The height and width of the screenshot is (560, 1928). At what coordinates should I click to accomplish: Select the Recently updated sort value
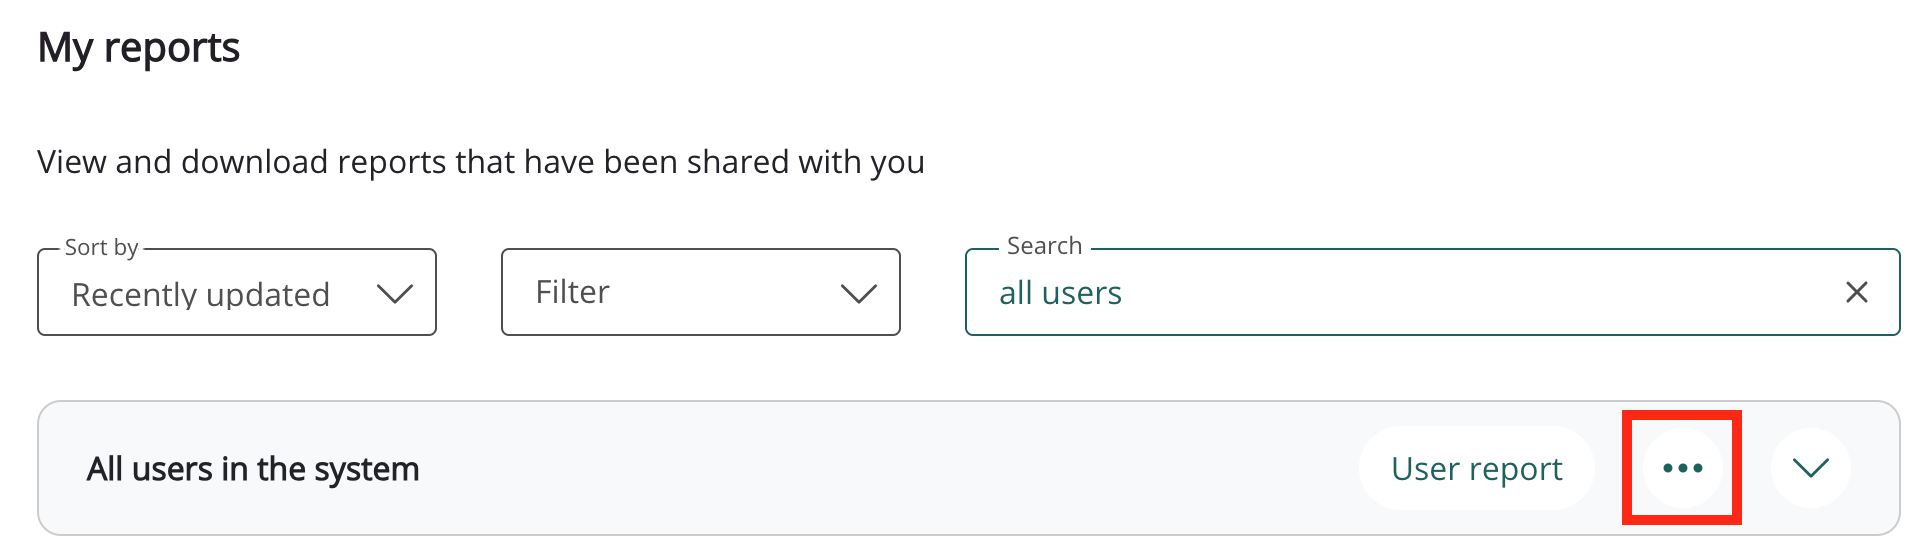201,295
